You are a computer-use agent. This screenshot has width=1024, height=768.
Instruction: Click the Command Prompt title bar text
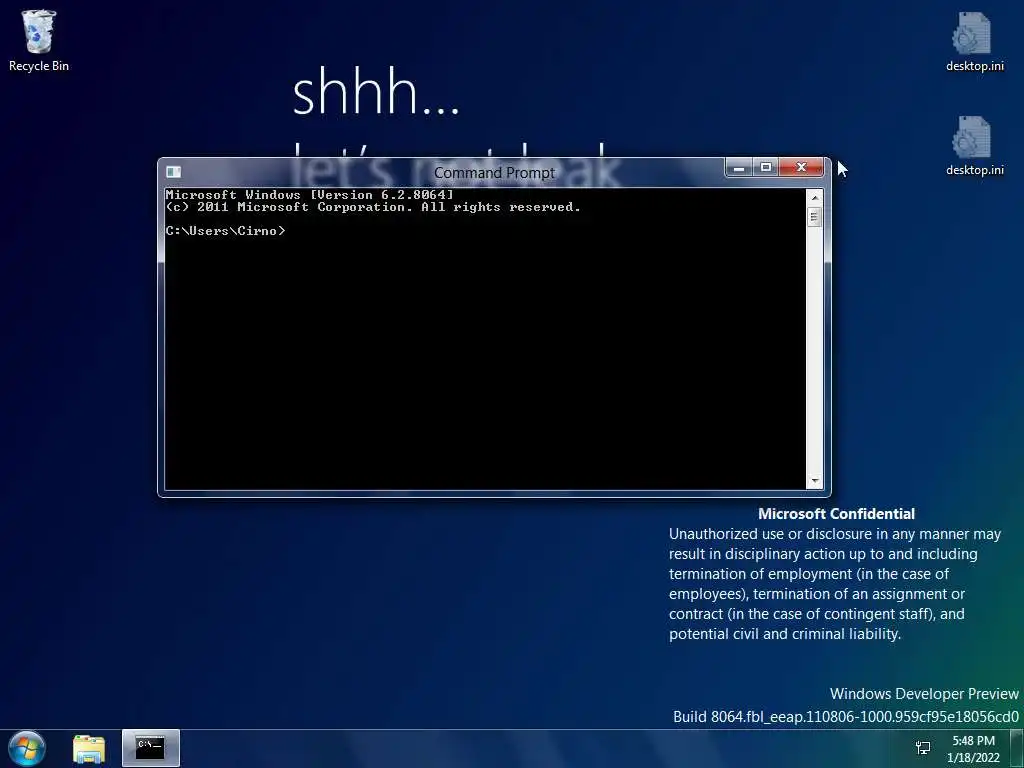click(x=494, y=172)
